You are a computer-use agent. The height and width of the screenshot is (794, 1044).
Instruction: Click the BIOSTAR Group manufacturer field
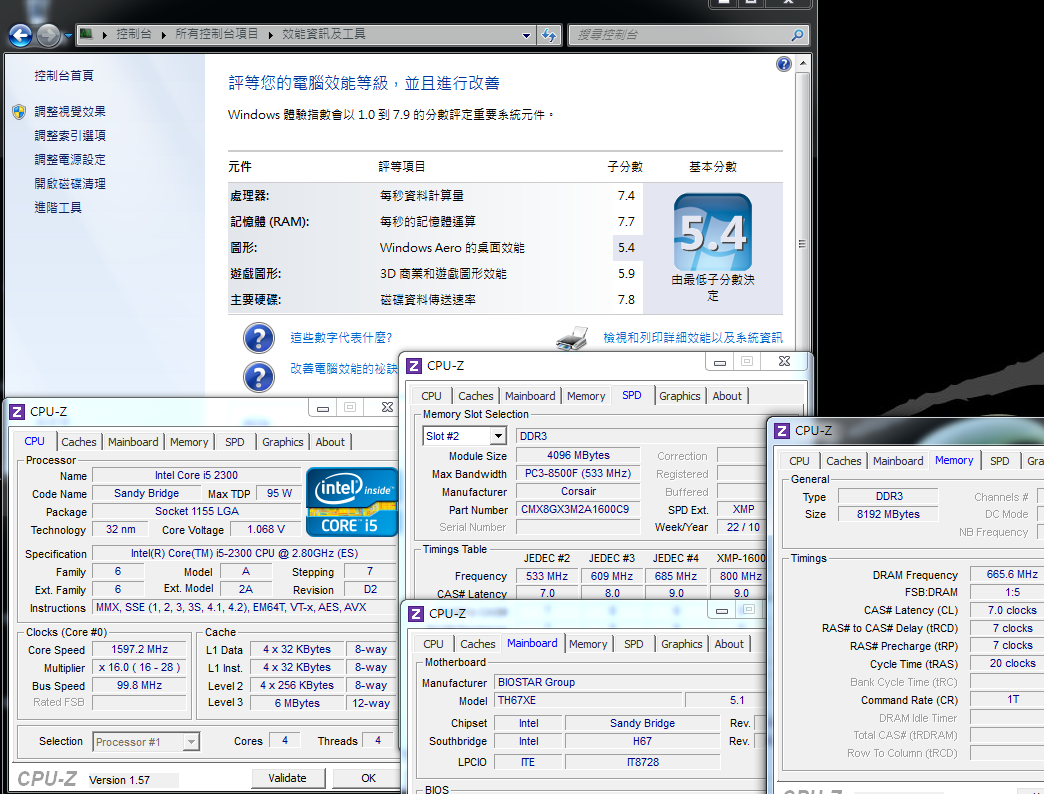629,682
